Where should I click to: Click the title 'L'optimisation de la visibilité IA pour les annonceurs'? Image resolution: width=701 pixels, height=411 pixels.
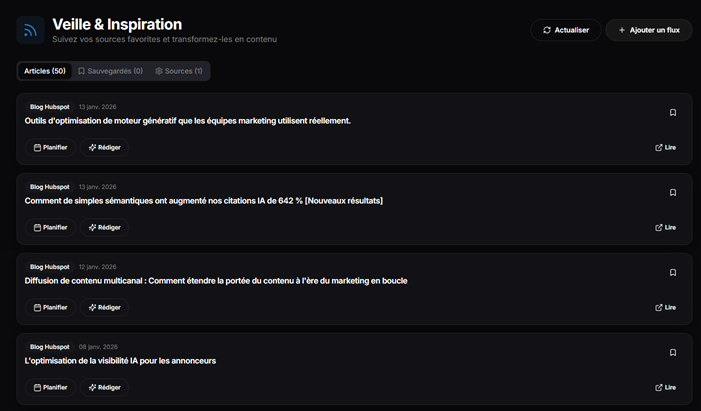pyautogui.click(x=120, y=361)
